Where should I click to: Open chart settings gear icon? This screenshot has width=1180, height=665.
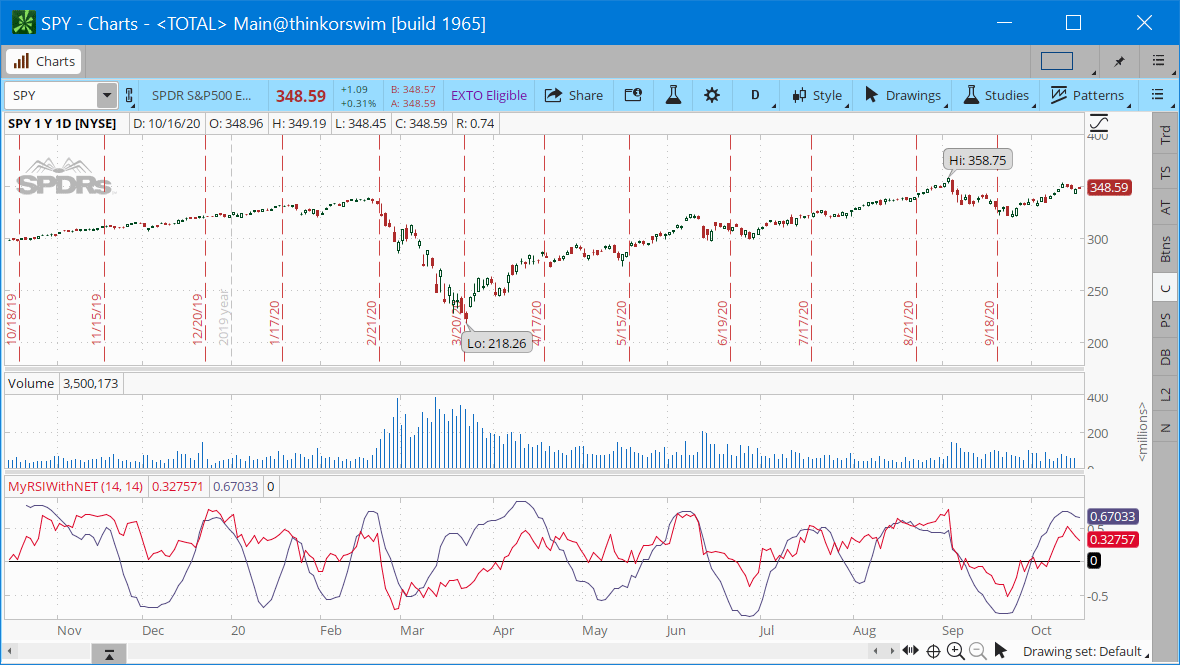711,95
